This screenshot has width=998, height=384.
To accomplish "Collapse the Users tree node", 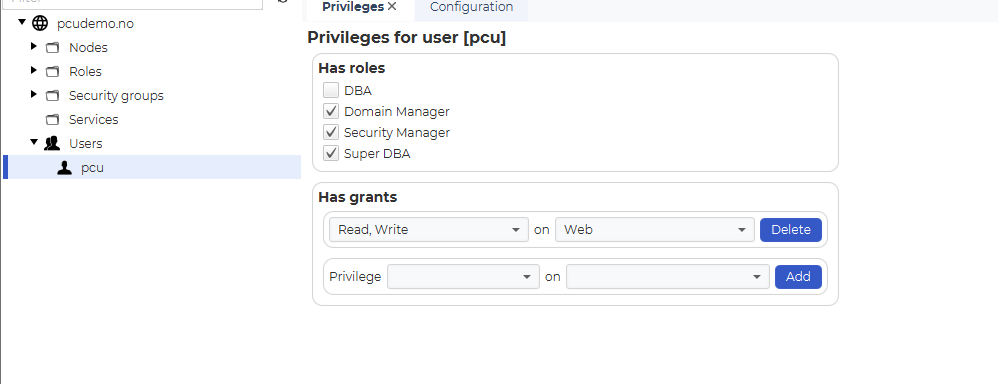I will (34, 142).
